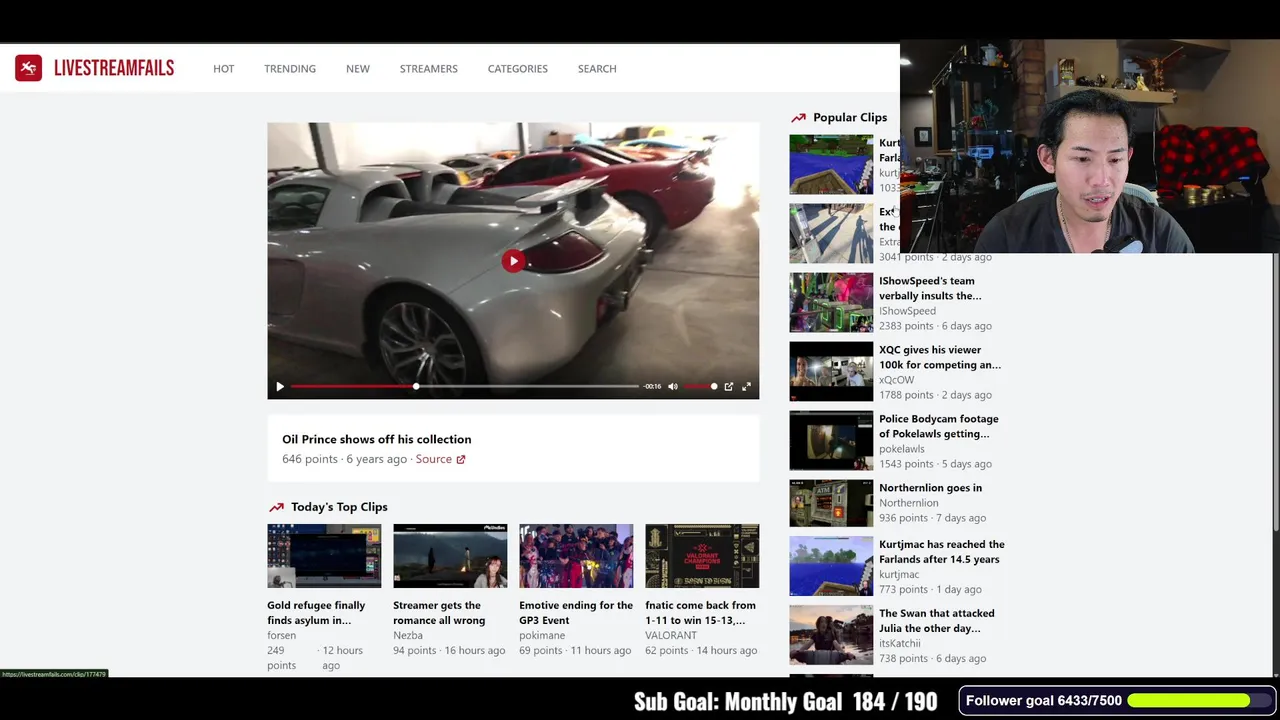The image size is (1280, 720).
Task: Click the Today's Top Clips trending arrow icon
Action: tap(276, 507)
